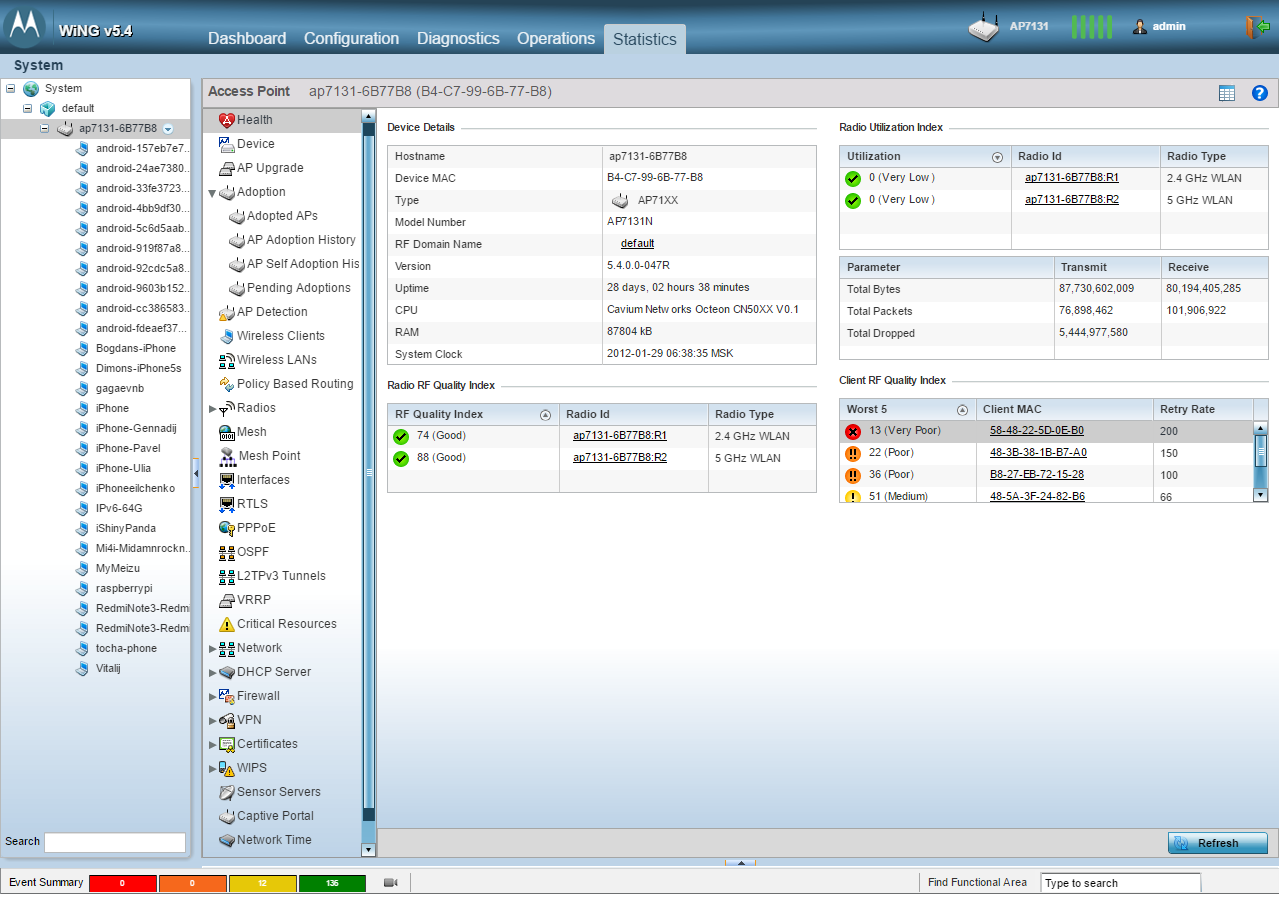Open the ap7131-6B77B8 node dropdown arrow
Screen dimensions: 1279x897
pos(168,129)
